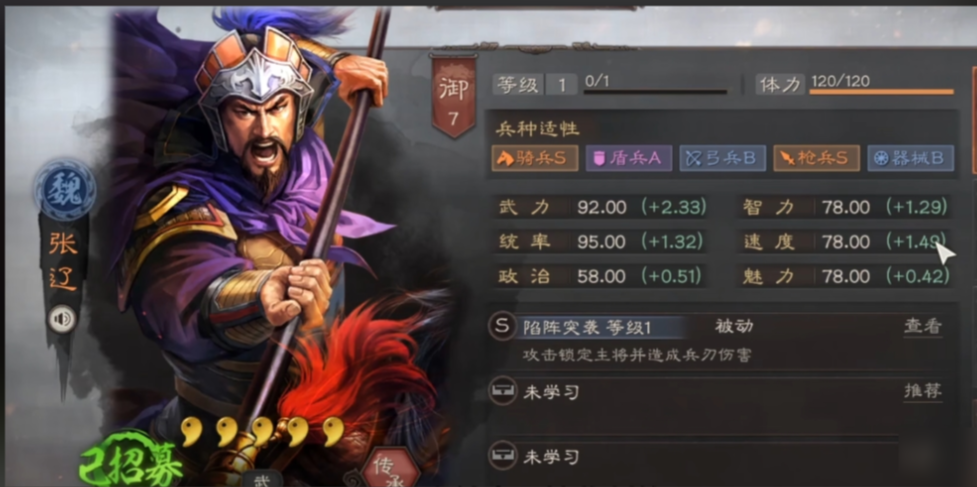Click the S rank skill circle icon

(502, 327)
